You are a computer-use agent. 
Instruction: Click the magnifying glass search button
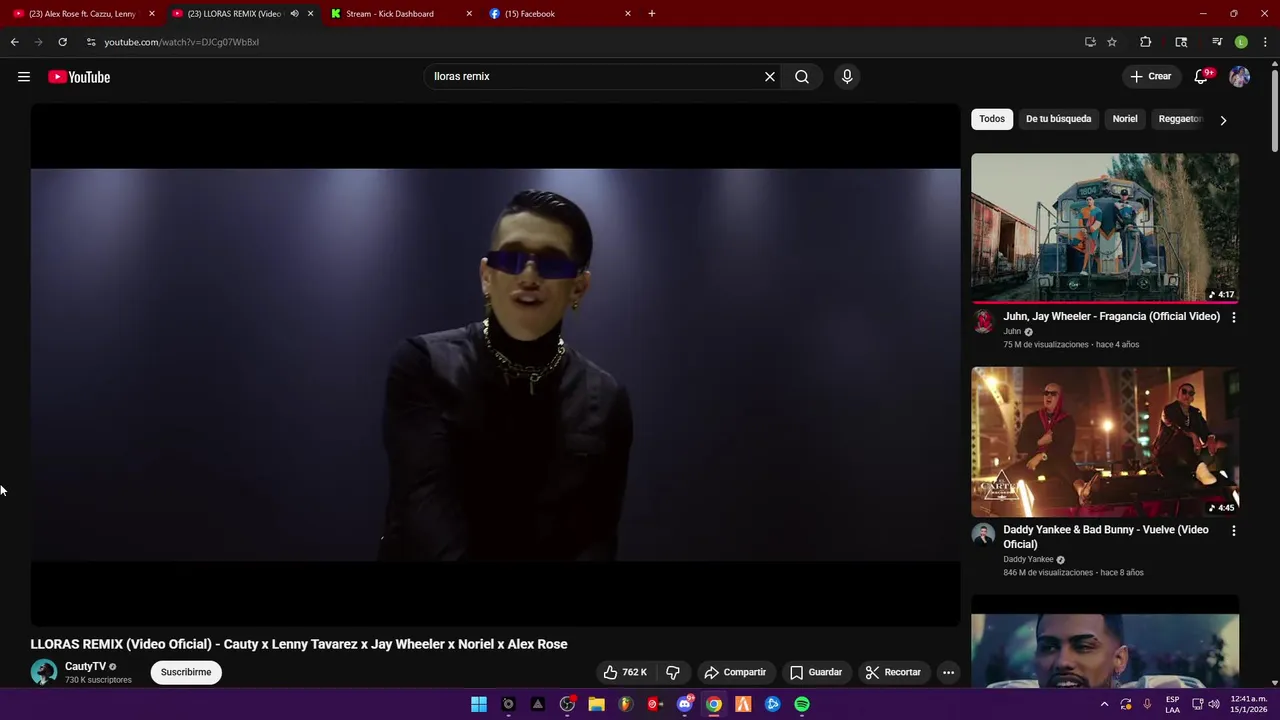pos(802,77)
